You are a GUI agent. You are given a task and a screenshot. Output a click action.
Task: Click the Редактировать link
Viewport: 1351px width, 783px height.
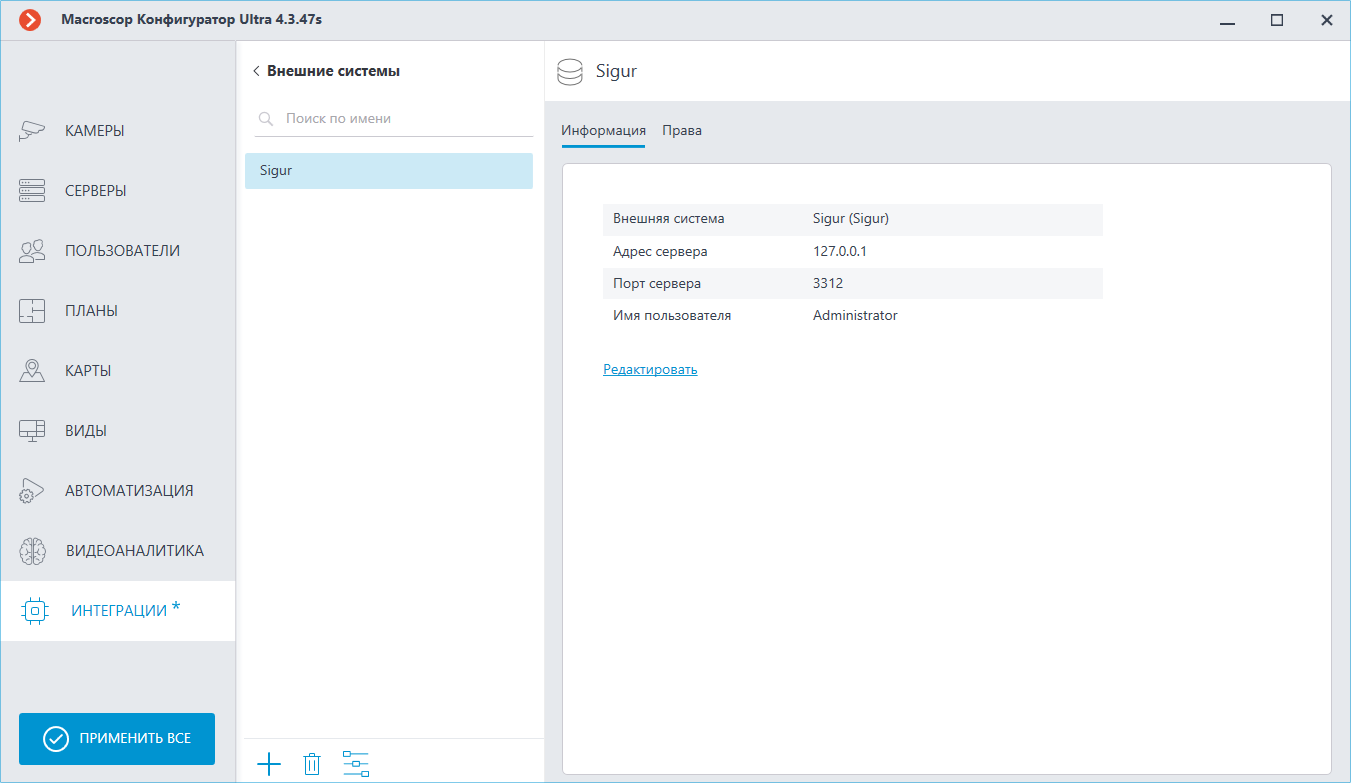click(x=650, y=369)
